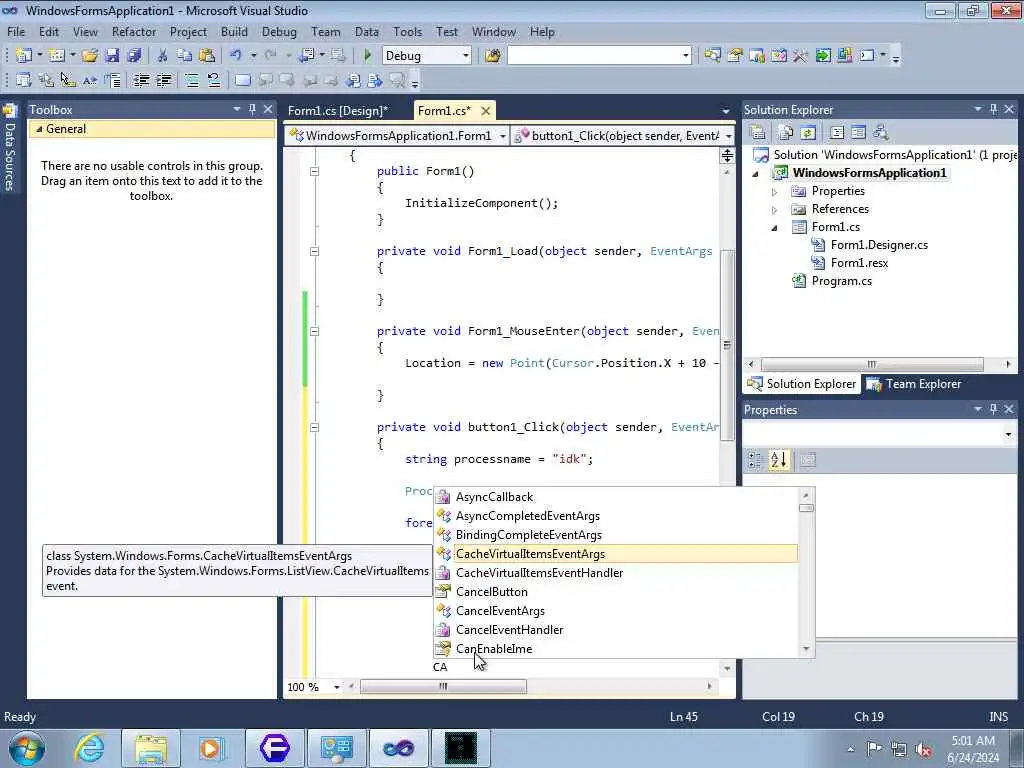Switch to the Form1.cs [Design]* tab
The image size is (1024, 768).
pyautogui.click(x=338, y=110)
